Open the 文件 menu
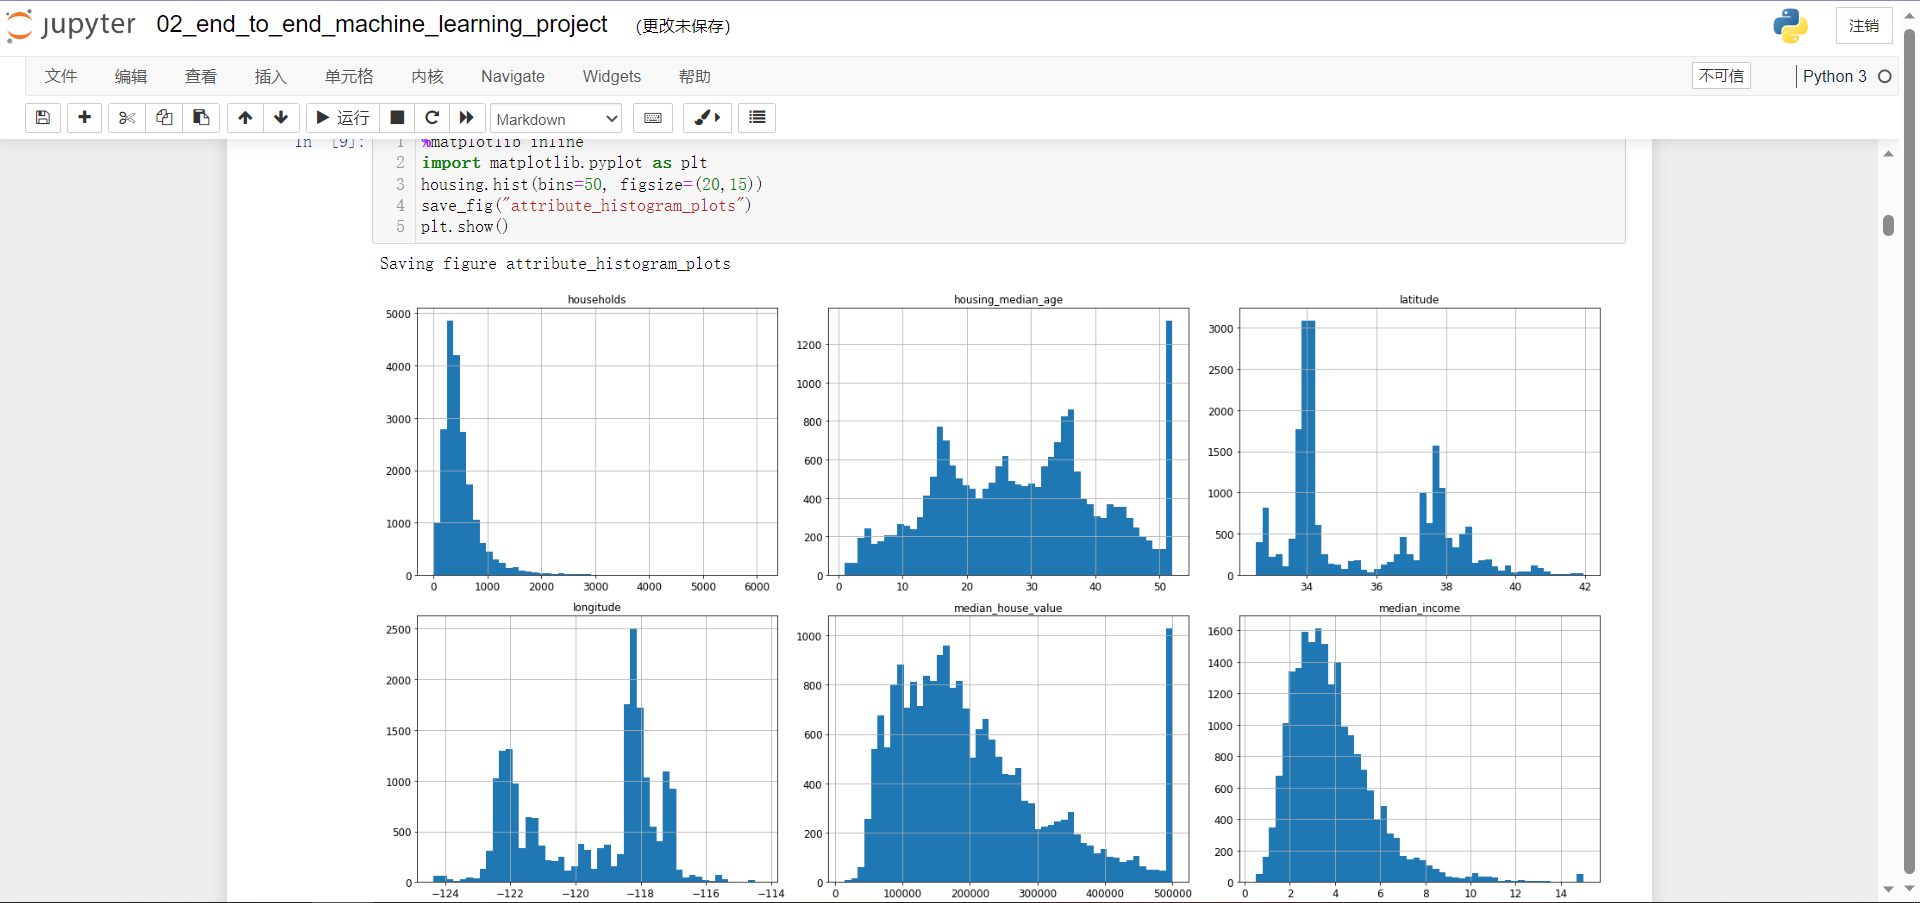This screenshot has height=903, width=1920. pos(61,76)
